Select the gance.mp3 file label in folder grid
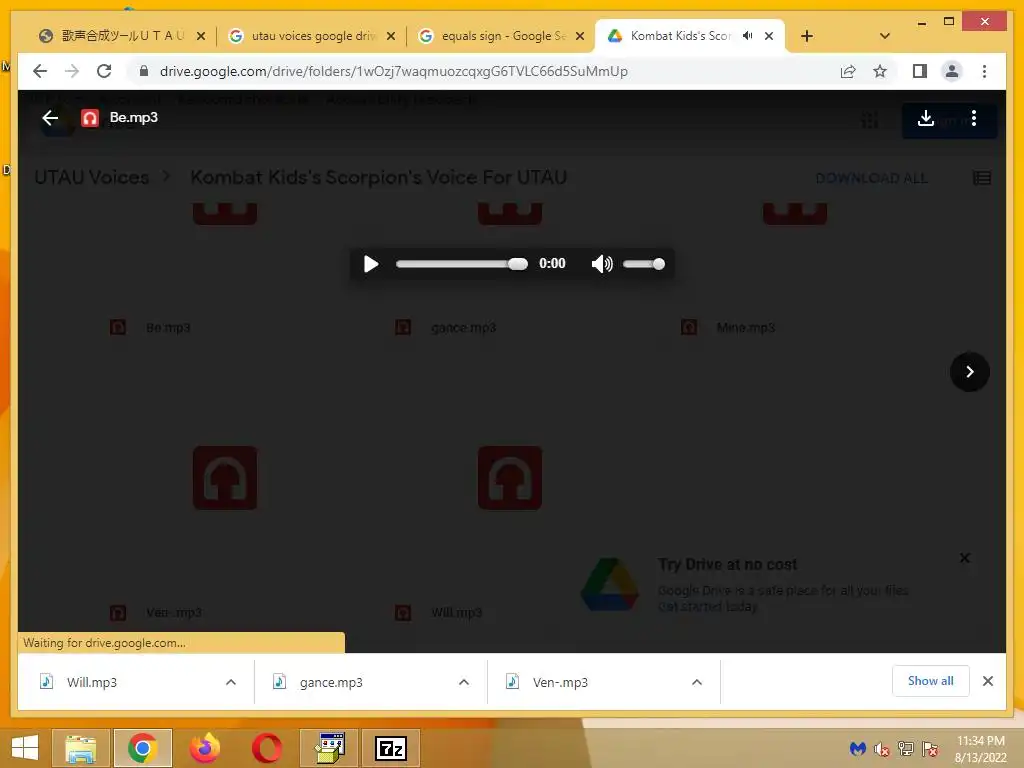 click(x=463, y=328)
